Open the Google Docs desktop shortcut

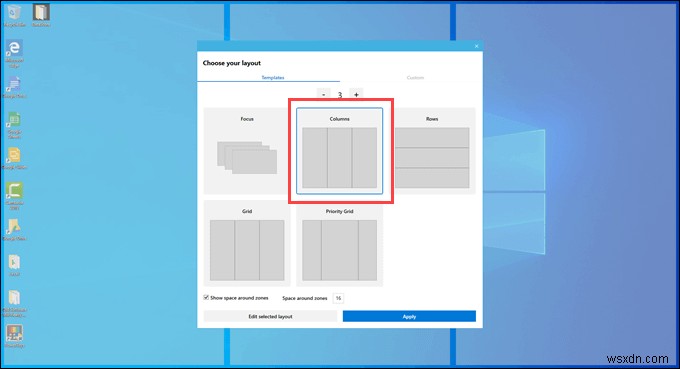(14, 88)
